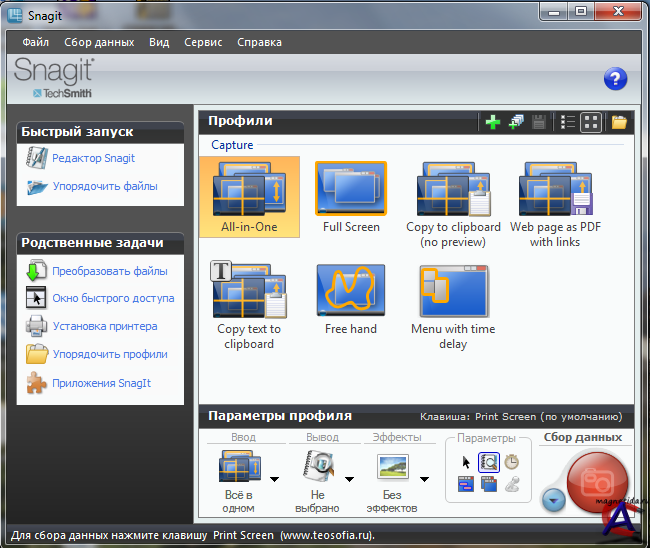The width and height of the screenshot is (650, 548).
Task: Open the Справка menu
Action: 260,42
